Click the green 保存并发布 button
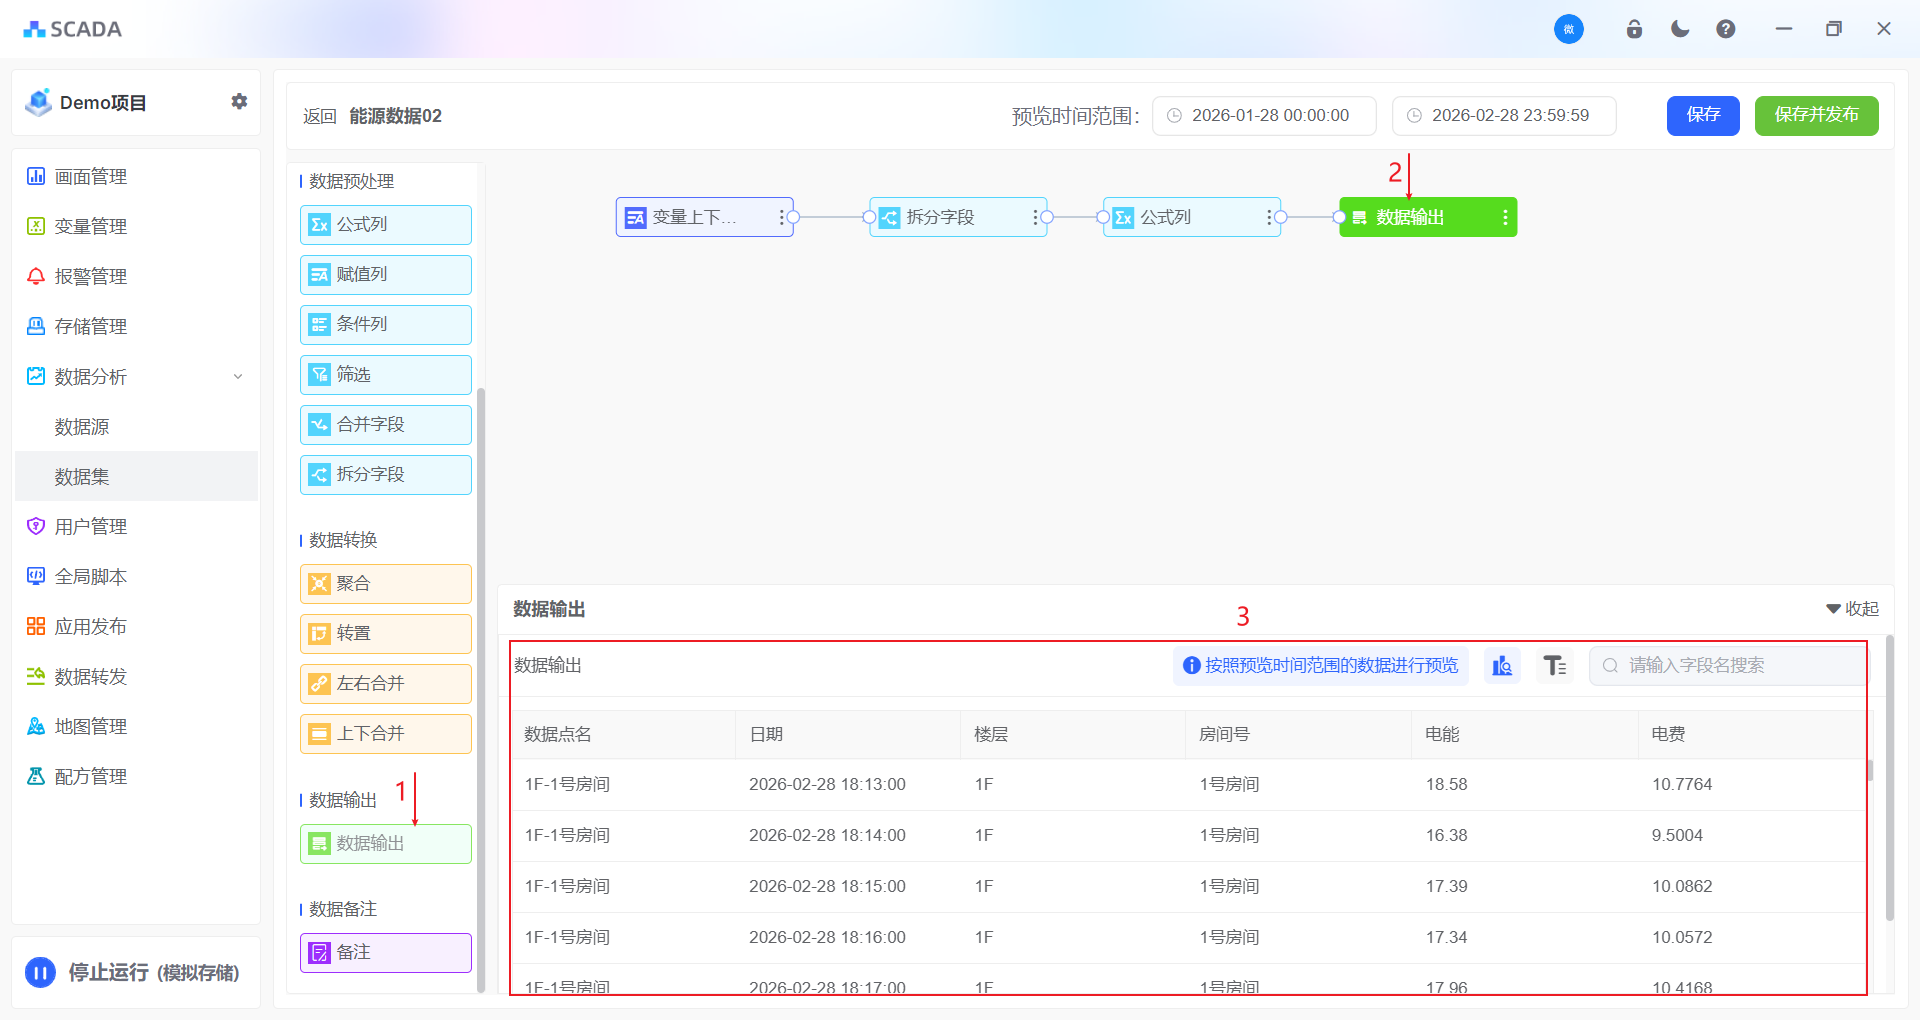 1816,116
